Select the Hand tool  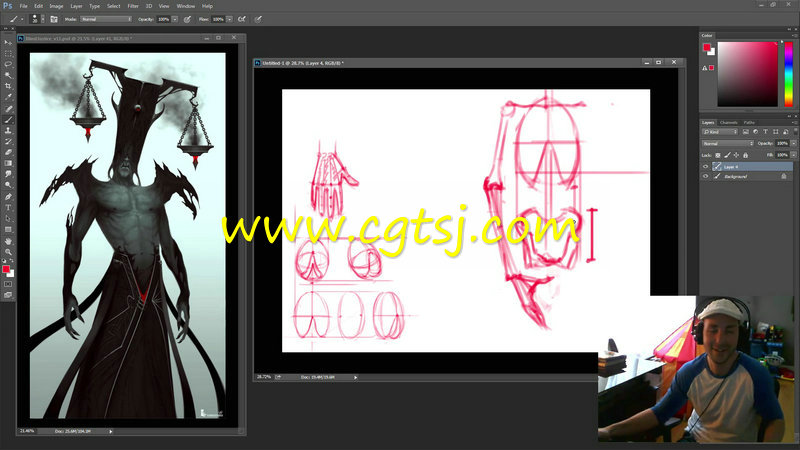[8, 241]
